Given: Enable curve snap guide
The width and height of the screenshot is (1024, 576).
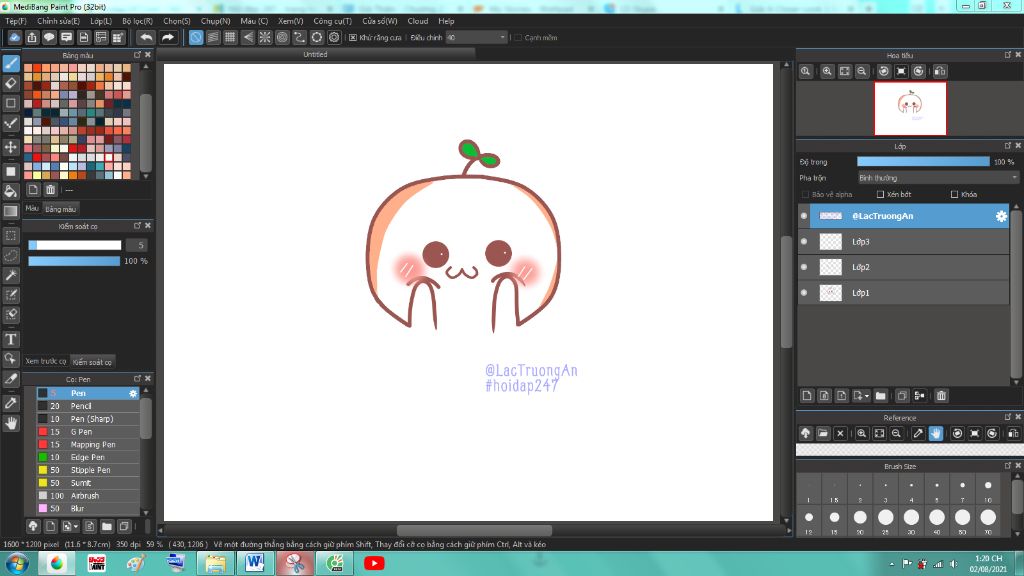Looking at the screenshot, I should coord(299,37).
